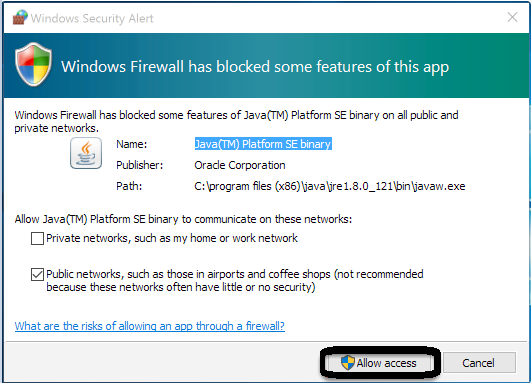Click the Cancel button
This screenshot has height=383, width=531.
(479, 363)
